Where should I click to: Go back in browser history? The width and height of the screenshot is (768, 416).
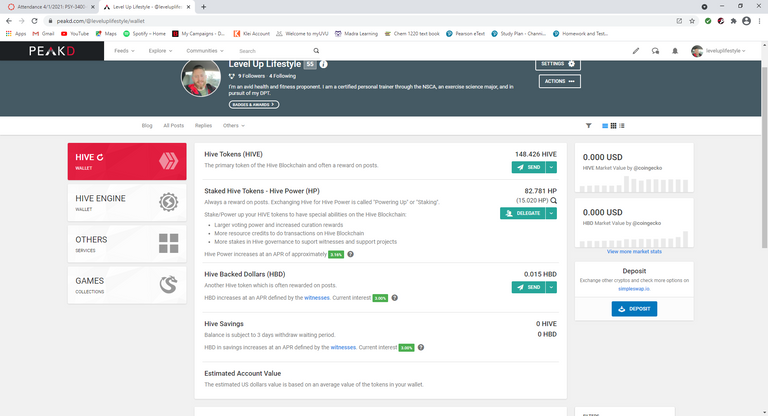[9, 21]
